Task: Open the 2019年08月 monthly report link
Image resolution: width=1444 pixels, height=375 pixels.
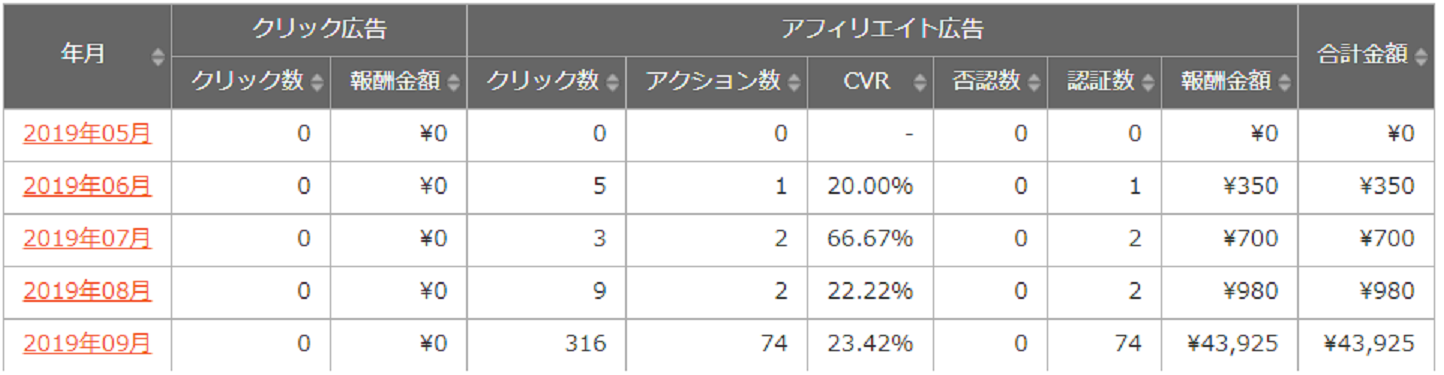Action: tap(87, 291)
